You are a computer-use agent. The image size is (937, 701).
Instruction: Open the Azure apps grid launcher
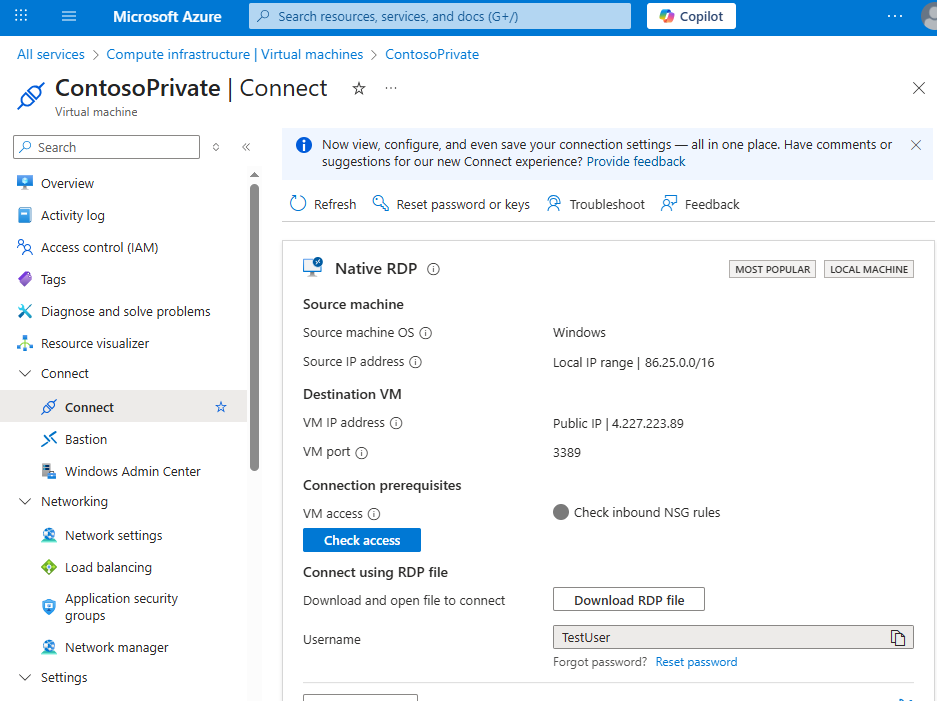pos(21,16)
